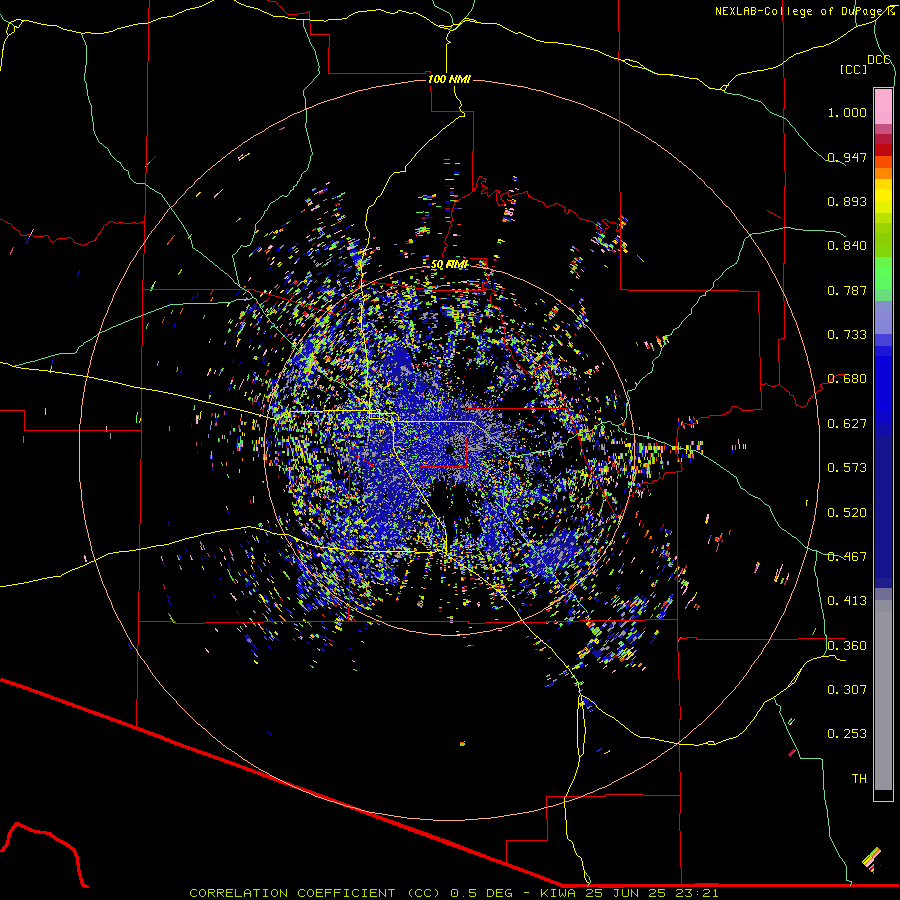This screenshot has width=900, height=900.
Task: Click the 0.467 legend value
Action: (847, 557)
